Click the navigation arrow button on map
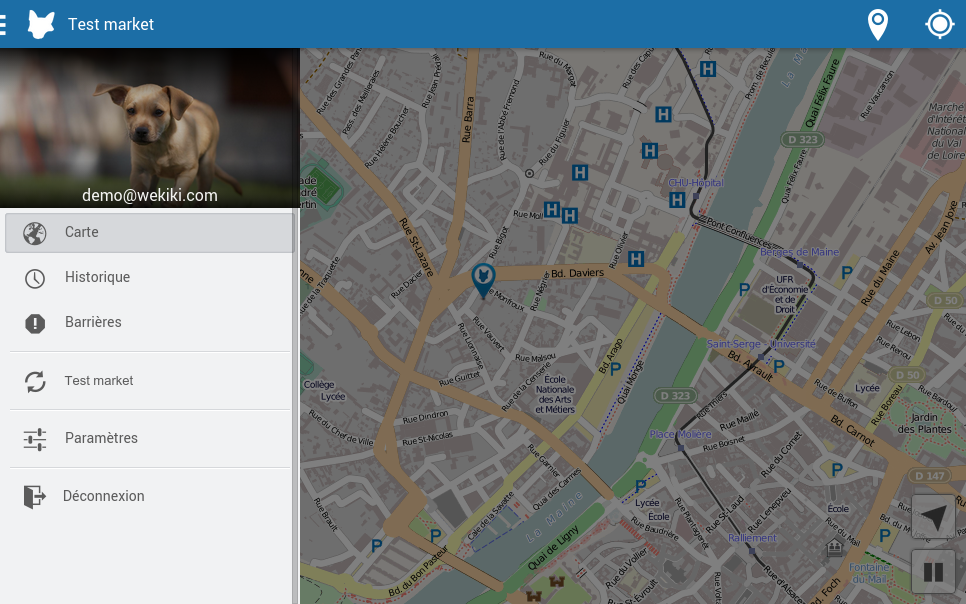 pos(933,516)
